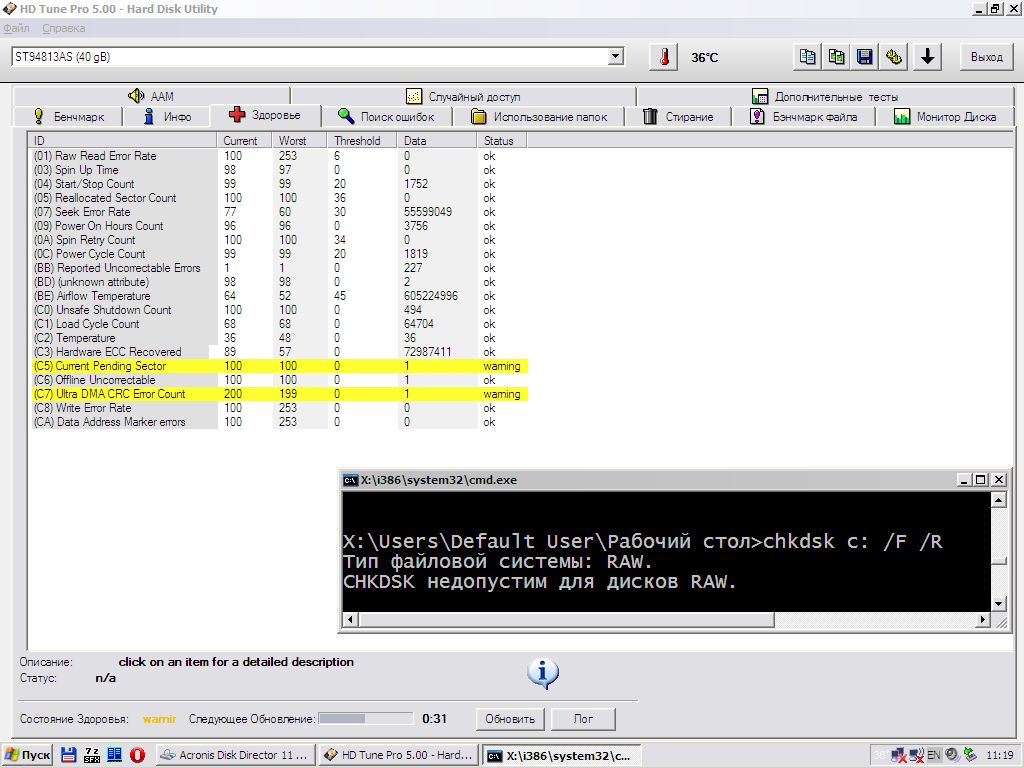Open the Справка menu

[63, 28]
